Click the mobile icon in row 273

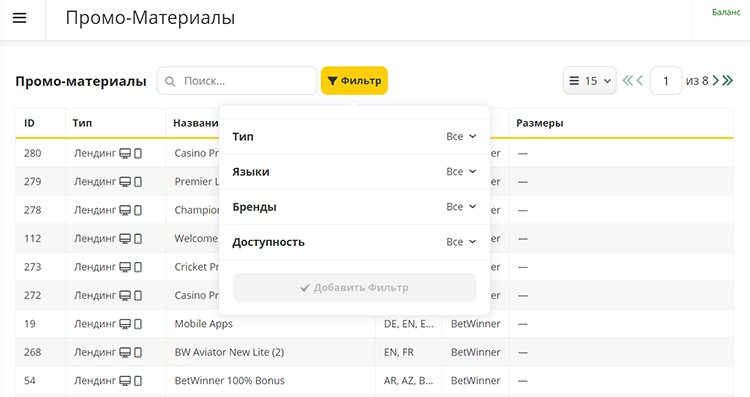(138, 267)
